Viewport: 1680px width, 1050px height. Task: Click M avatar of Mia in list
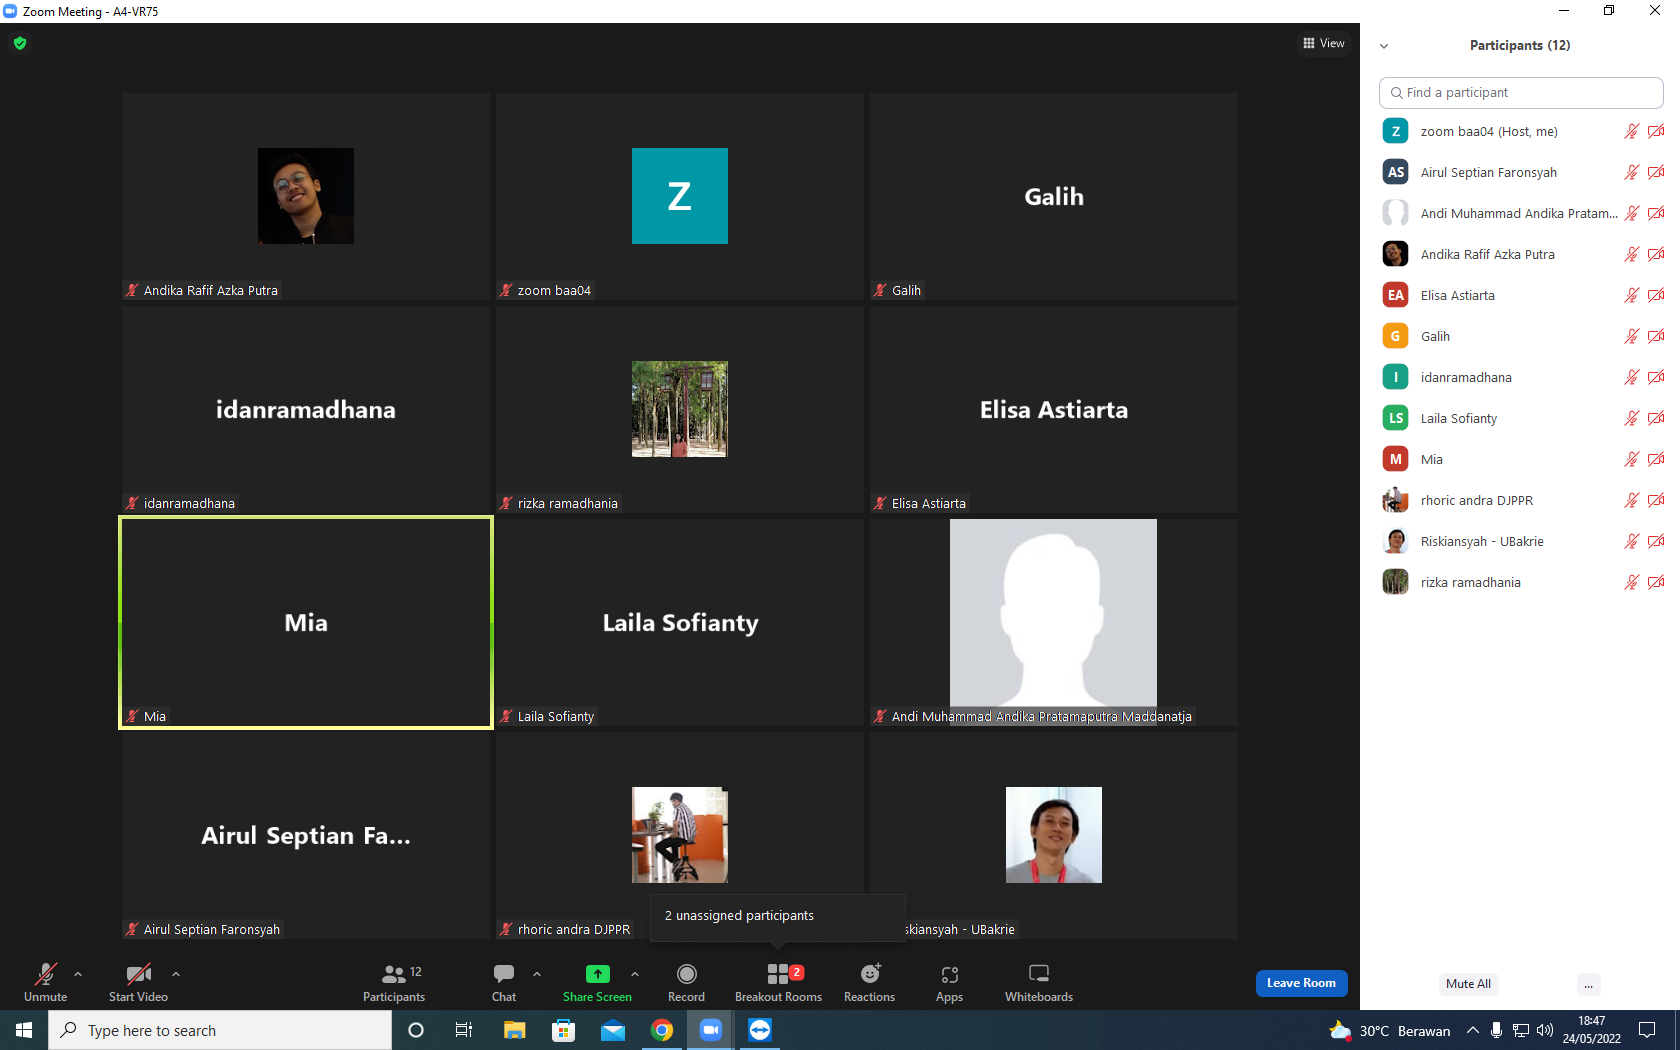1396,459
